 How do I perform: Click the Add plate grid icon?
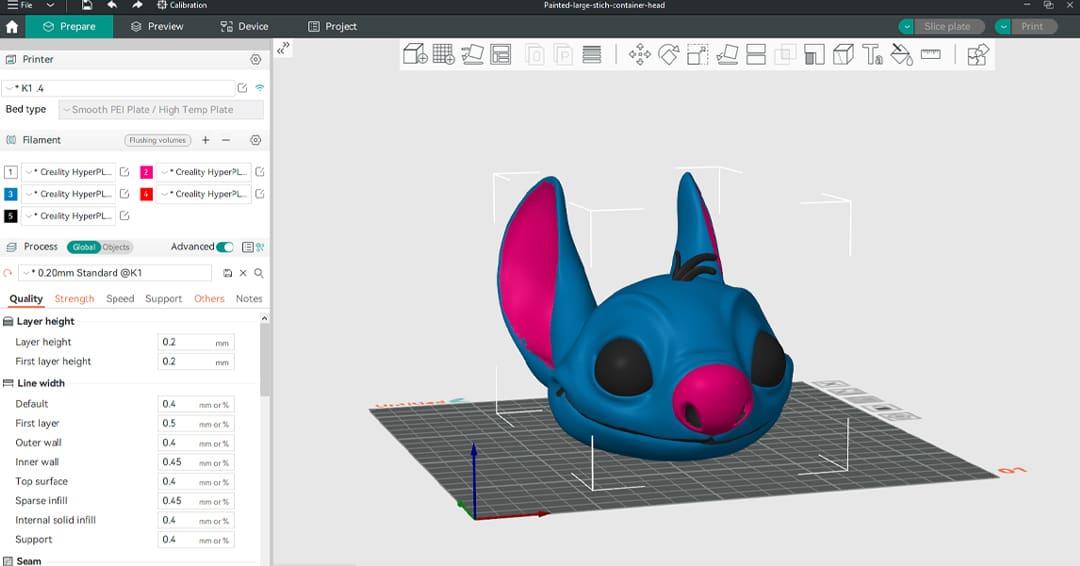pos(444,54)
